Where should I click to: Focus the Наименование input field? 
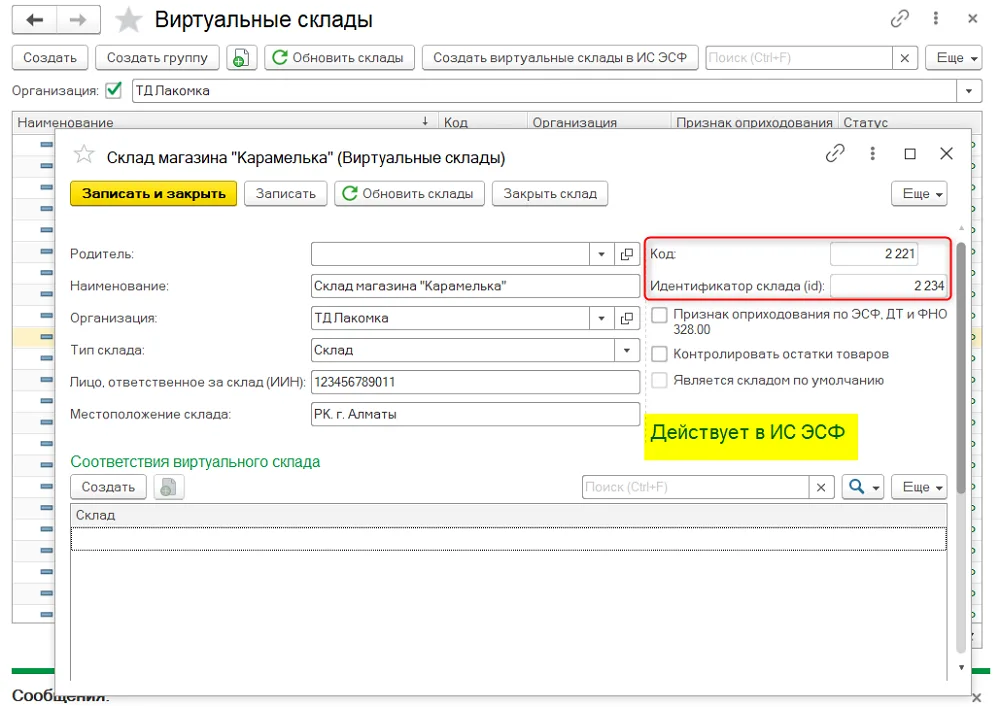pyautogui.click(x=475, y=286)
